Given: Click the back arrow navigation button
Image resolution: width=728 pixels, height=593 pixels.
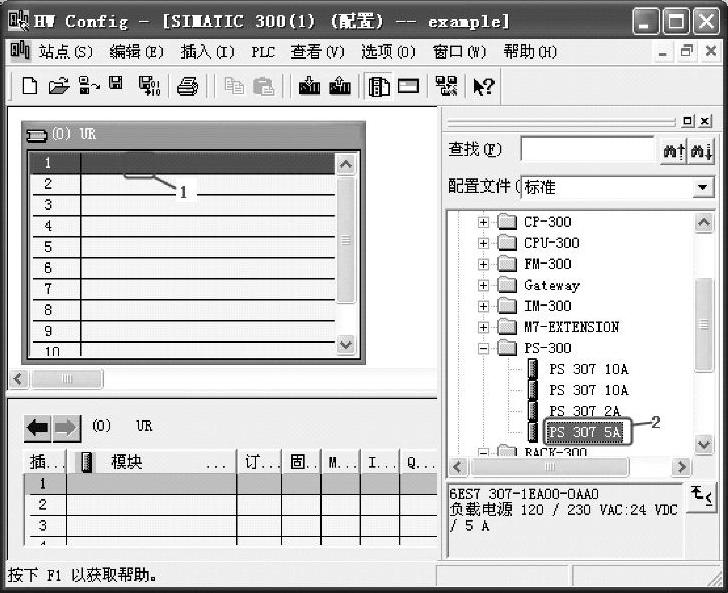Looking at the screenshot, I should 38,428.
